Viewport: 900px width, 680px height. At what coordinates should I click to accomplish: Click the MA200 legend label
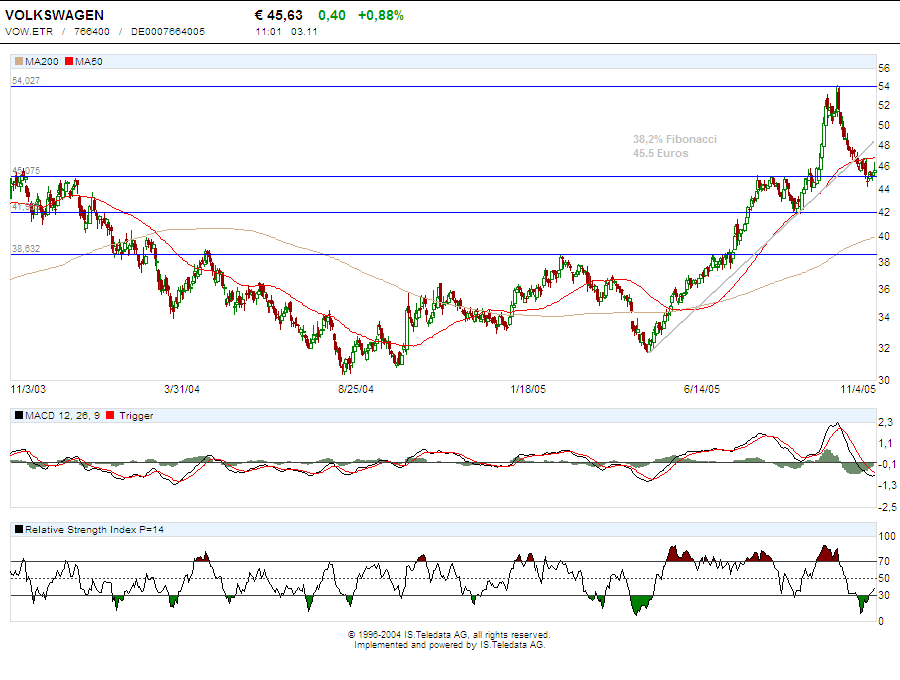click(42, 61)
